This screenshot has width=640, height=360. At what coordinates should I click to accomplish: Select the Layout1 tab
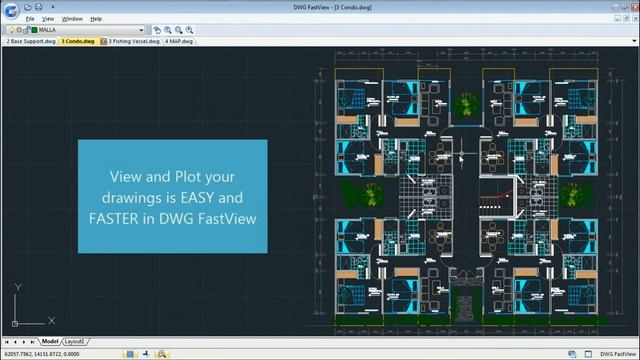75,341
